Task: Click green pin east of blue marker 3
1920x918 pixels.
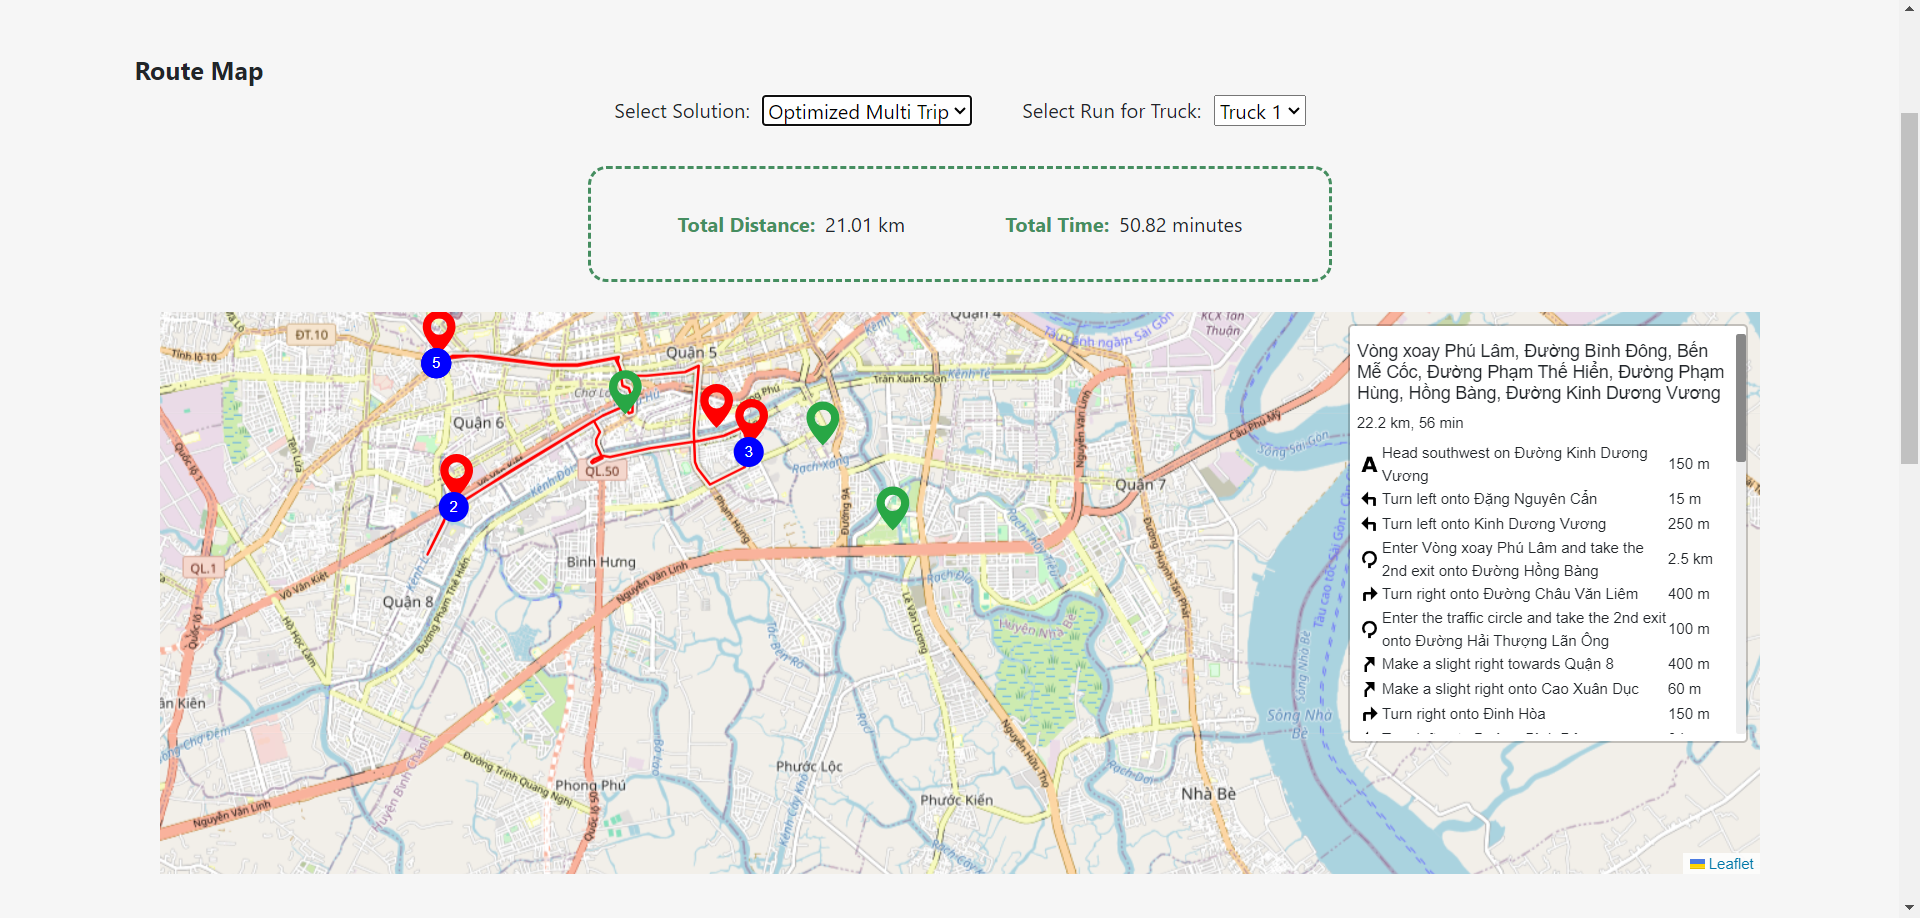Action: 822,421
